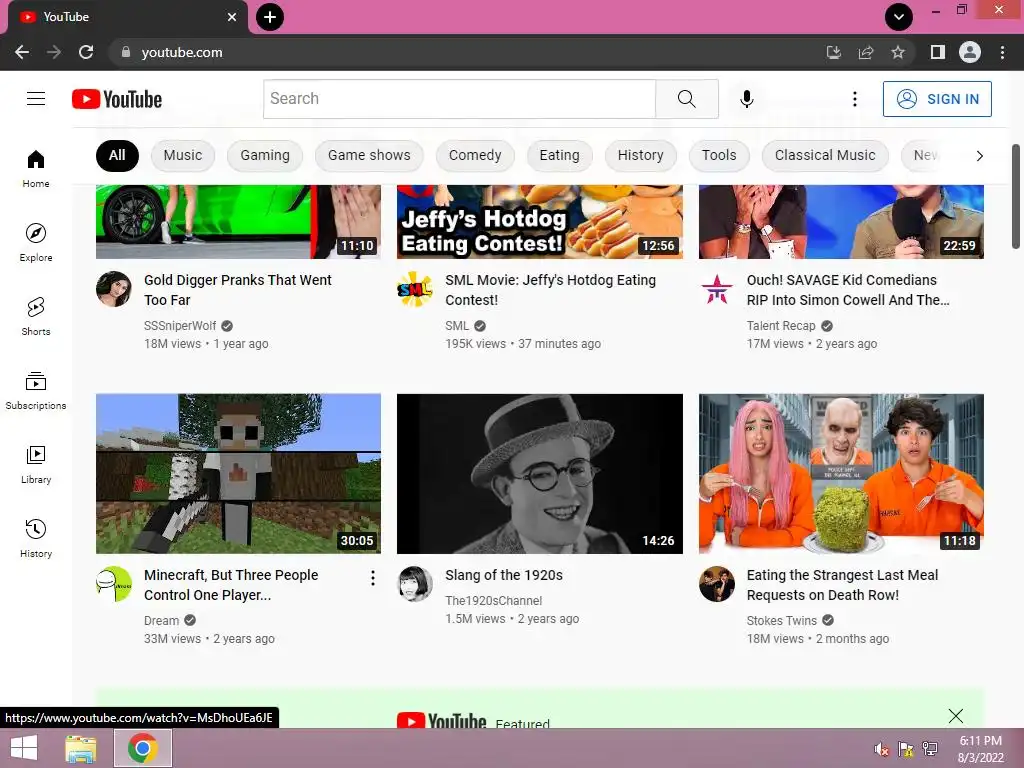The height and width of the screenshot is (768, 1024).
Task: Click Slang of the 1920s thumbnail
Action: pyautogui.click(x=539, y=473)
